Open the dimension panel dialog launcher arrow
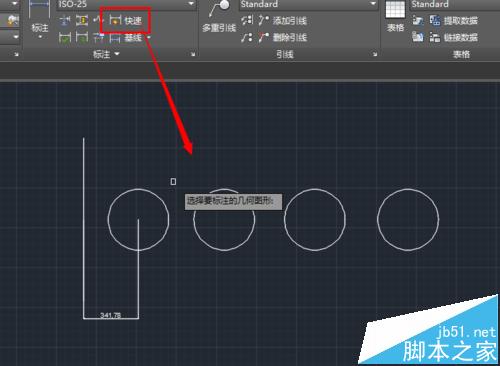Image resolution: width=500 pixels, height=366 pixels. tap(193, 54)
